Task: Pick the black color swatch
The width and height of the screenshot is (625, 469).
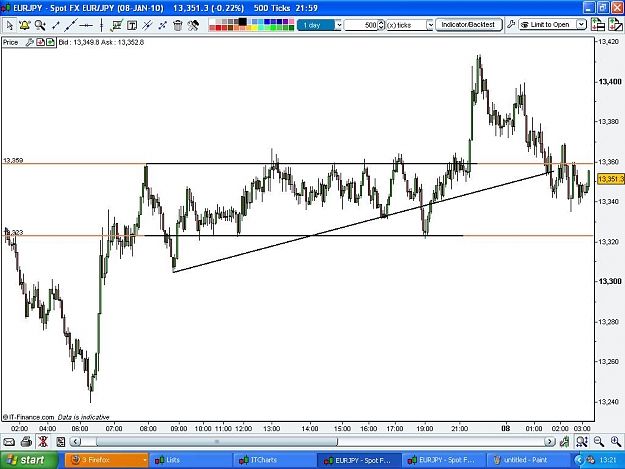Action: (242, 22)
